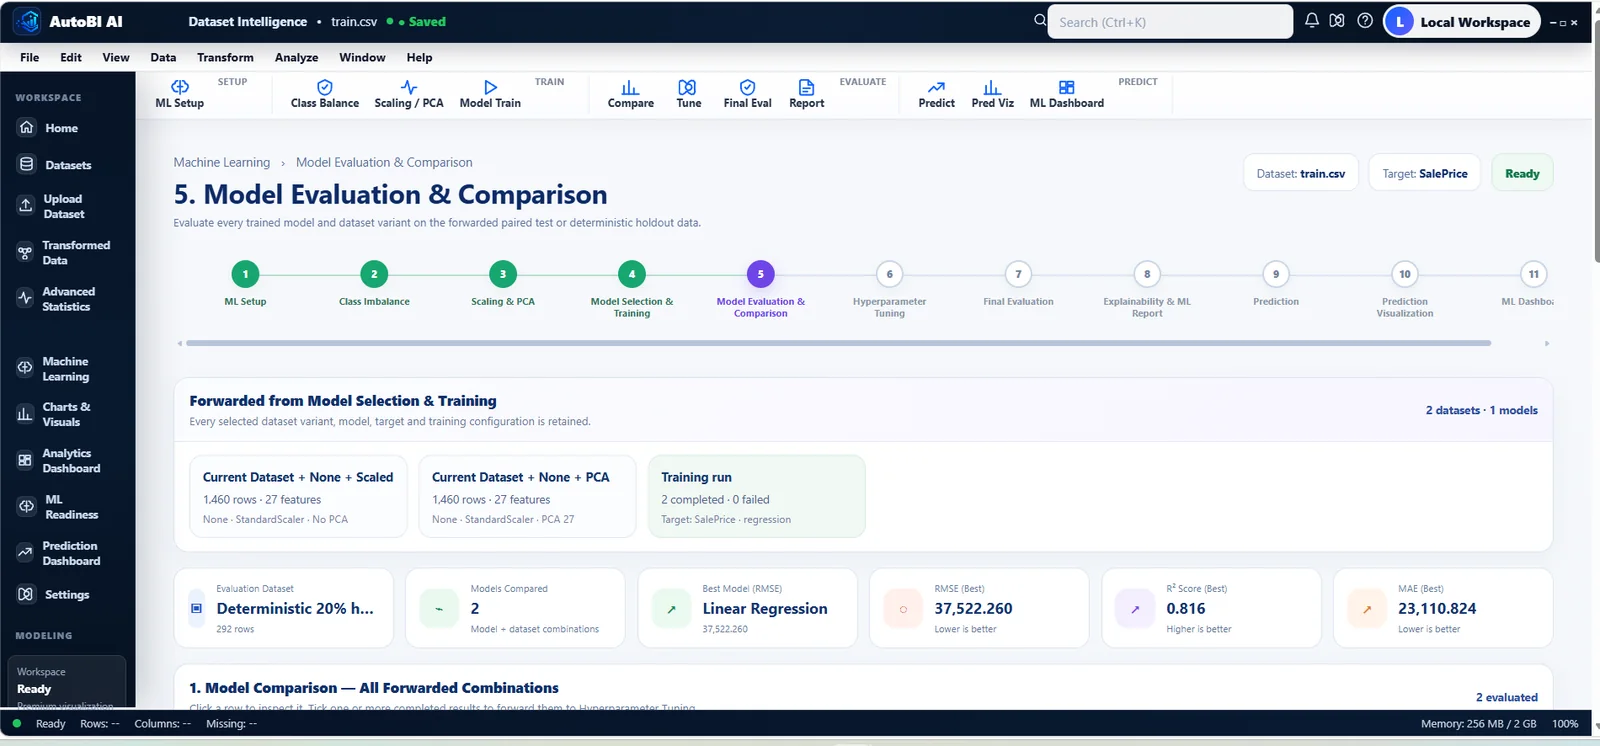Open Datasets in sidebar
1600x746 pixels.
click(67, 165)
